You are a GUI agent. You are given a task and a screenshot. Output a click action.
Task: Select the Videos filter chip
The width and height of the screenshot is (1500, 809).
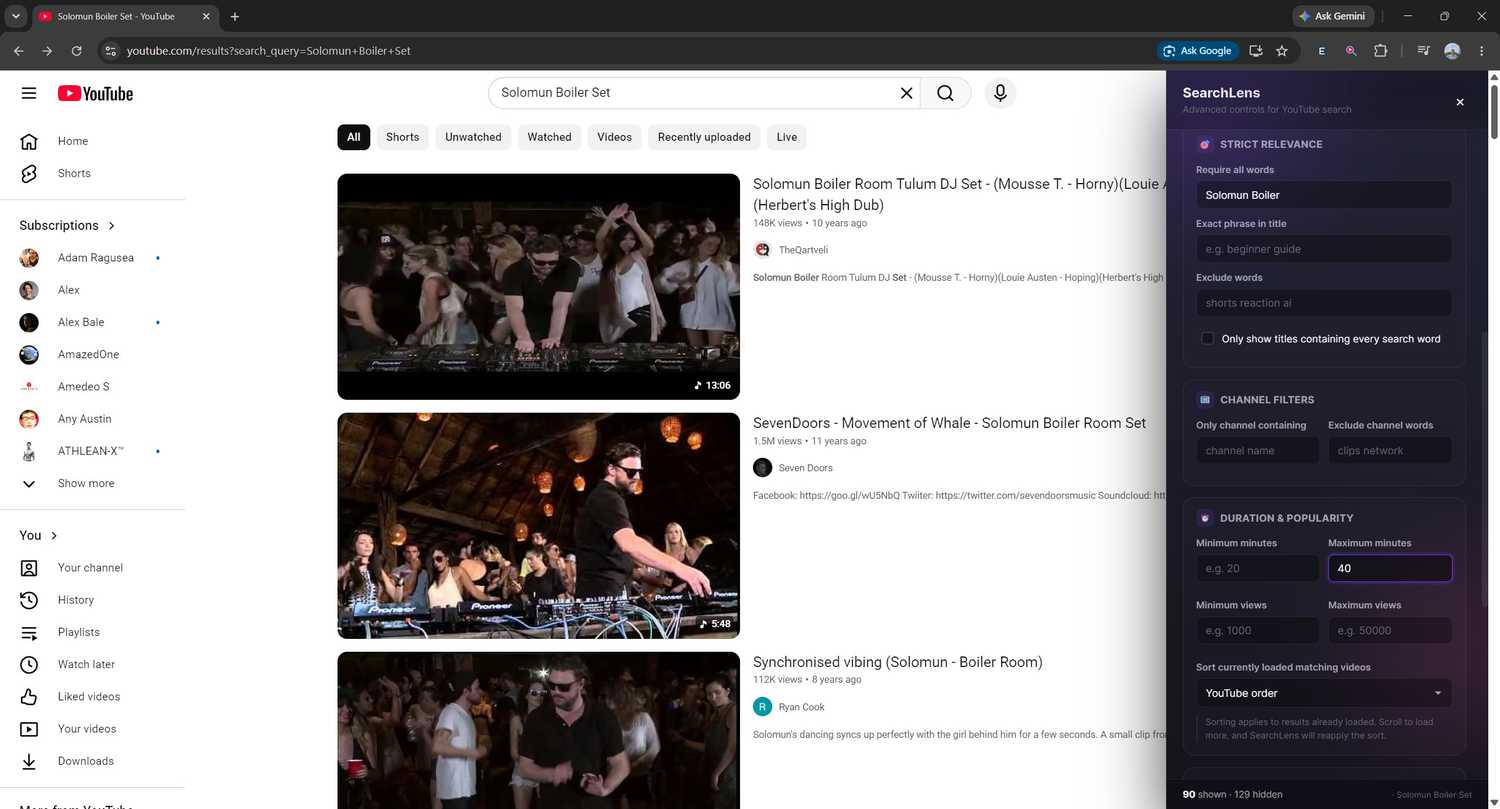(x=614, y=137)
